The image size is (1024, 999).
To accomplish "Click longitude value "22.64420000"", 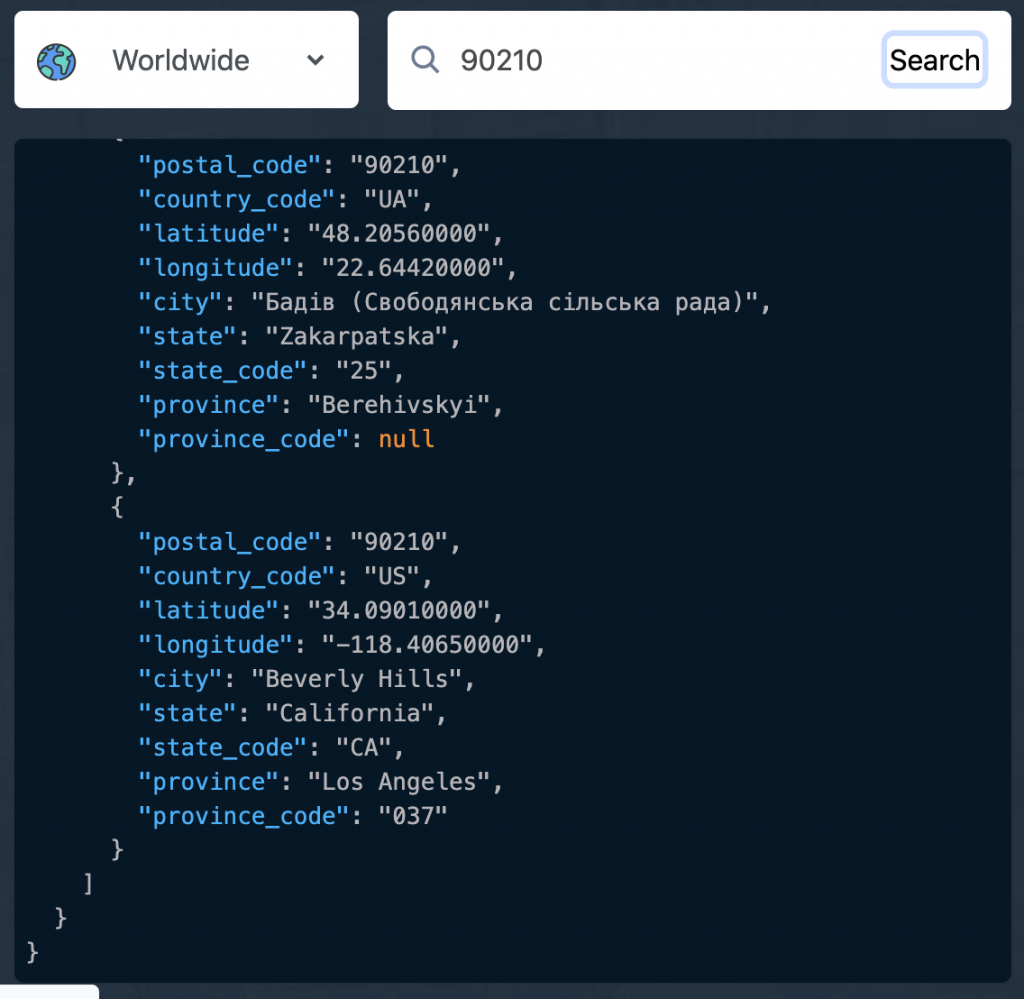I will click(413, 267).
